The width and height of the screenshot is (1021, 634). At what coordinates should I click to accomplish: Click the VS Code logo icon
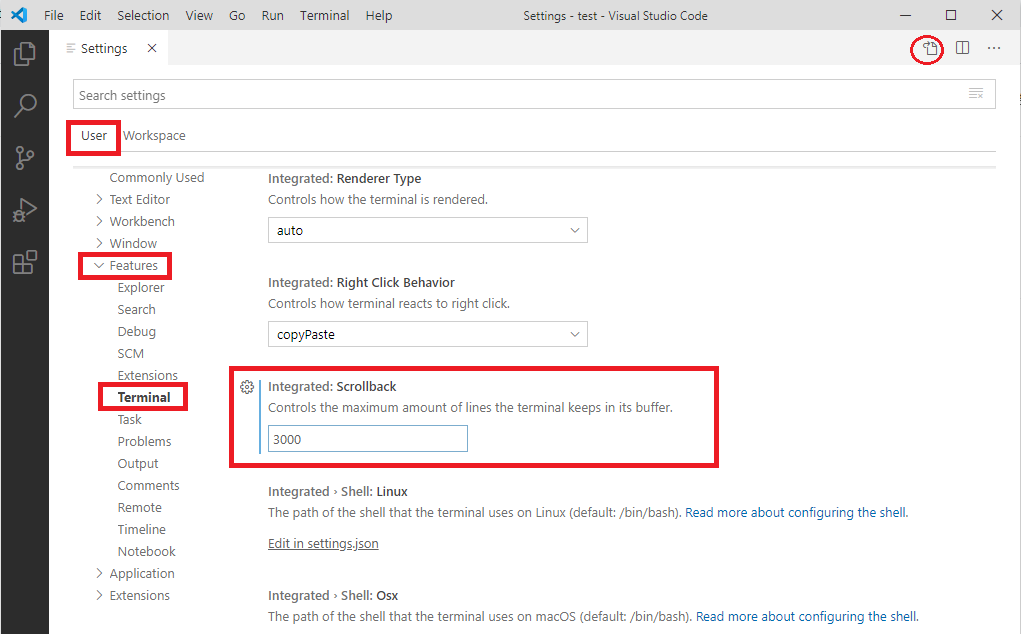pyautogui.click(x=19, y=15)
